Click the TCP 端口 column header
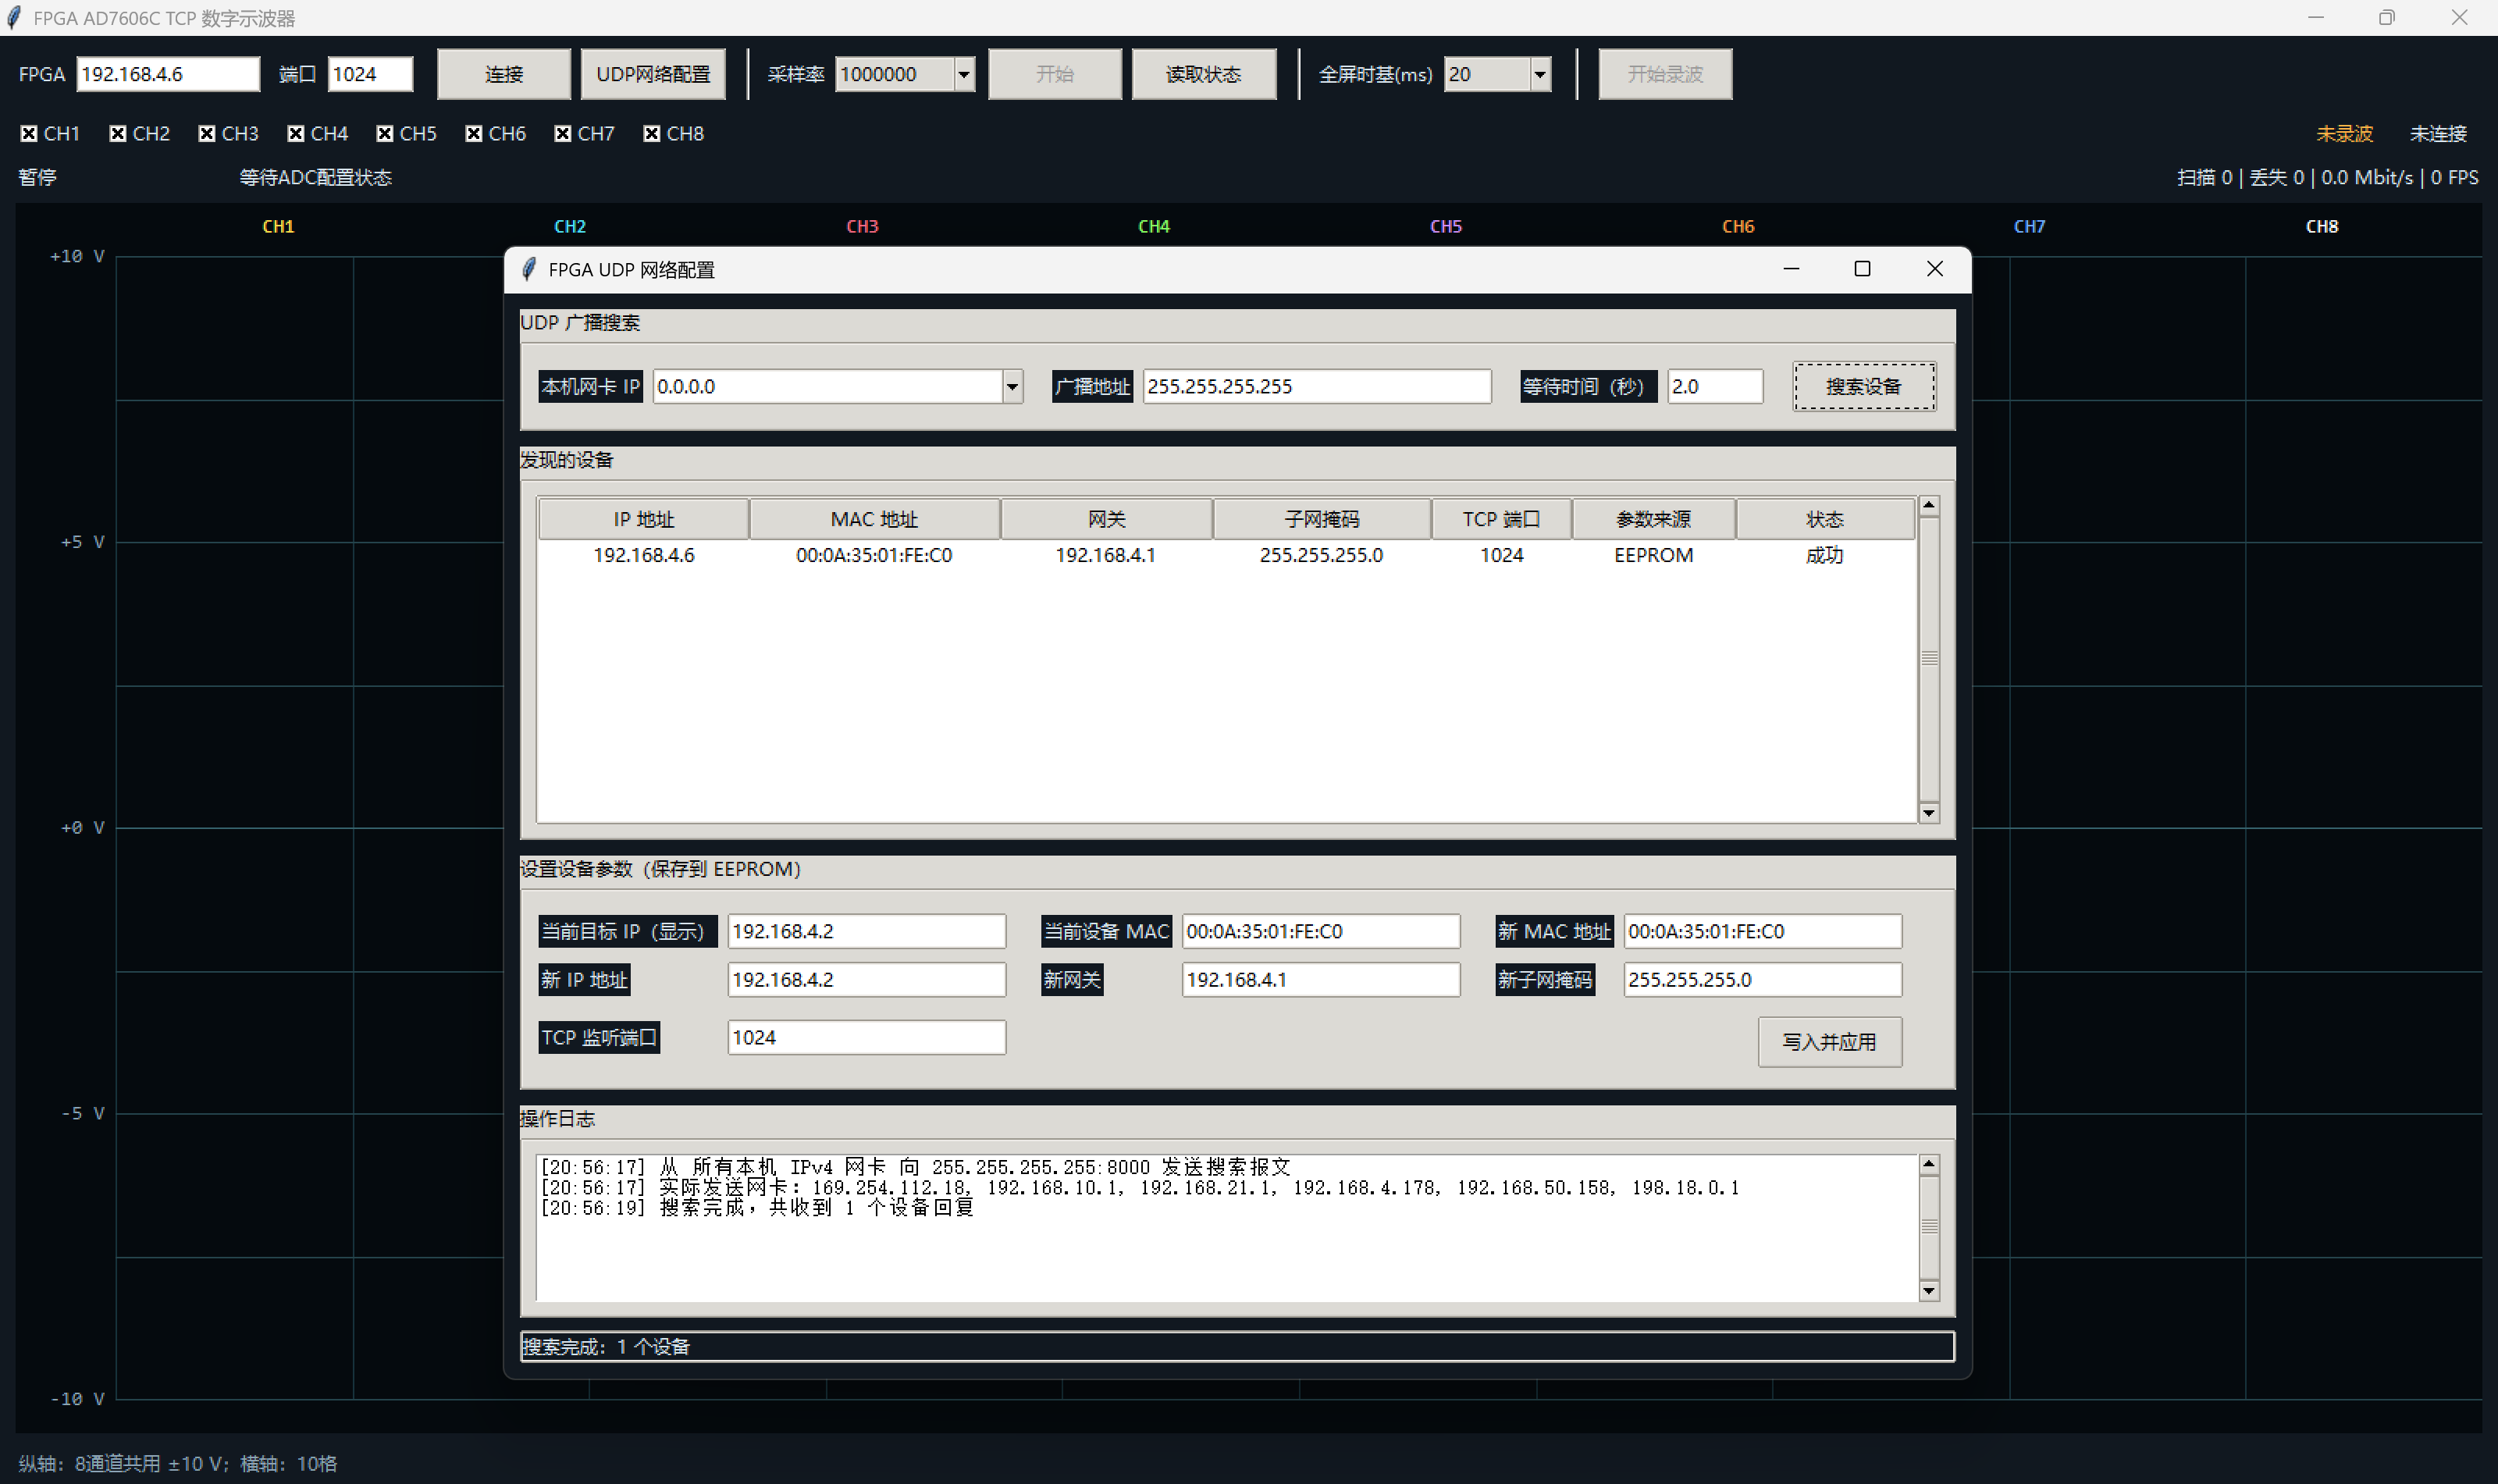The width and height of the screenshot is (2498, 1484). tap(1502, 519)
